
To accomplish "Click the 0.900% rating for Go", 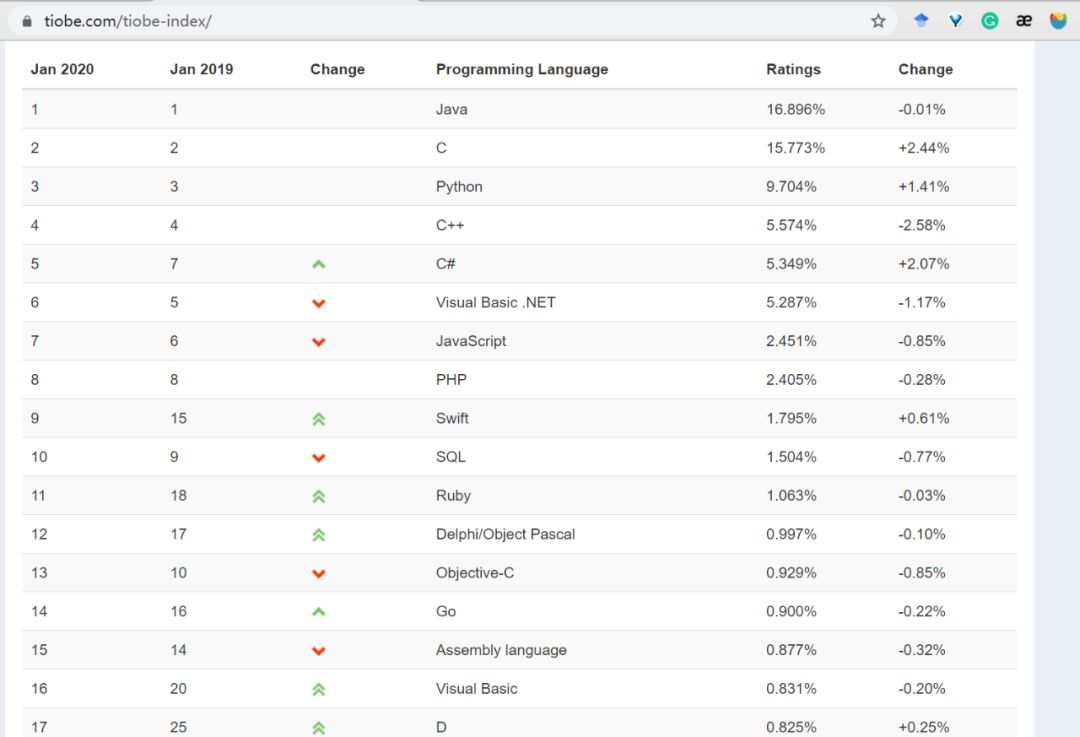I will (791, 611).
